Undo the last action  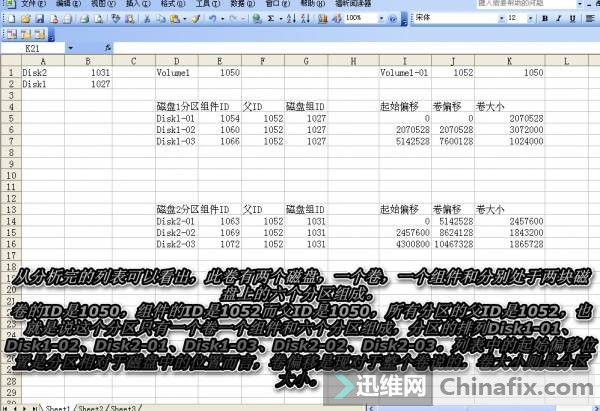tap(213, 18)
